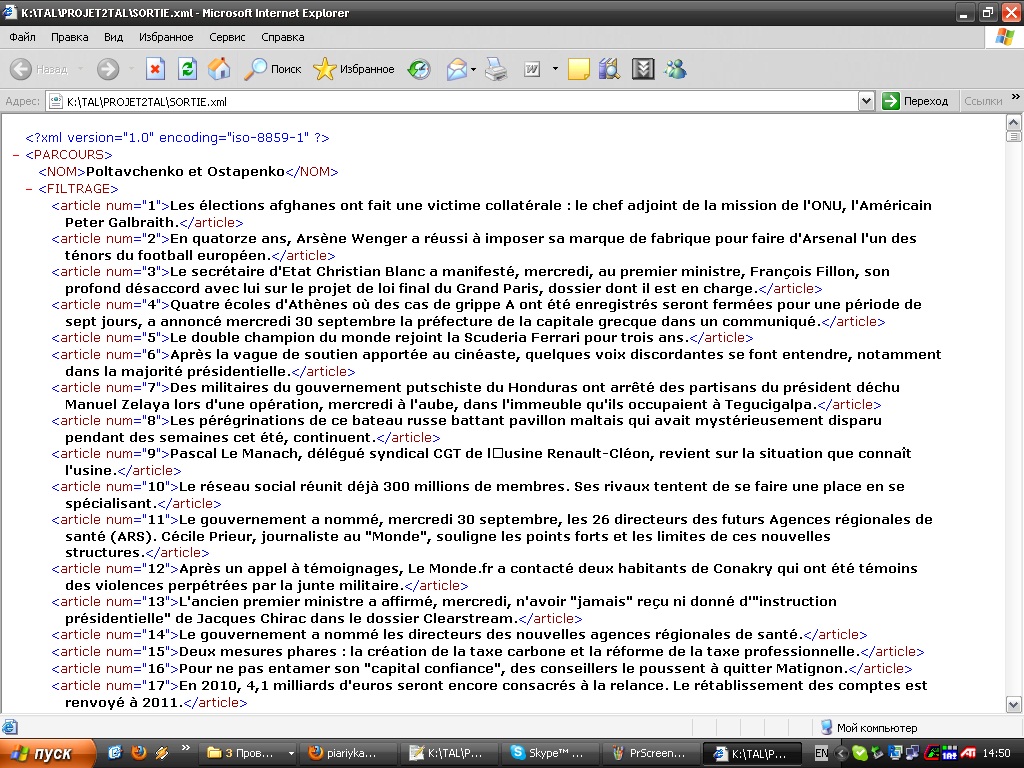
Task: Click the yellow note toolbar icon
Action: (x=579, y=69)
